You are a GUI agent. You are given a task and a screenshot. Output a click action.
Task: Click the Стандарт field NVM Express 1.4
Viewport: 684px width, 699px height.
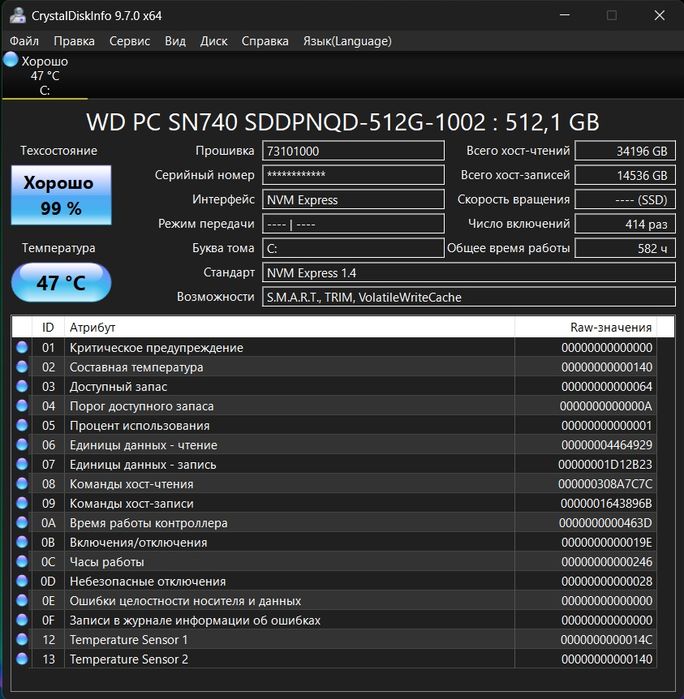tap(469, 272)
